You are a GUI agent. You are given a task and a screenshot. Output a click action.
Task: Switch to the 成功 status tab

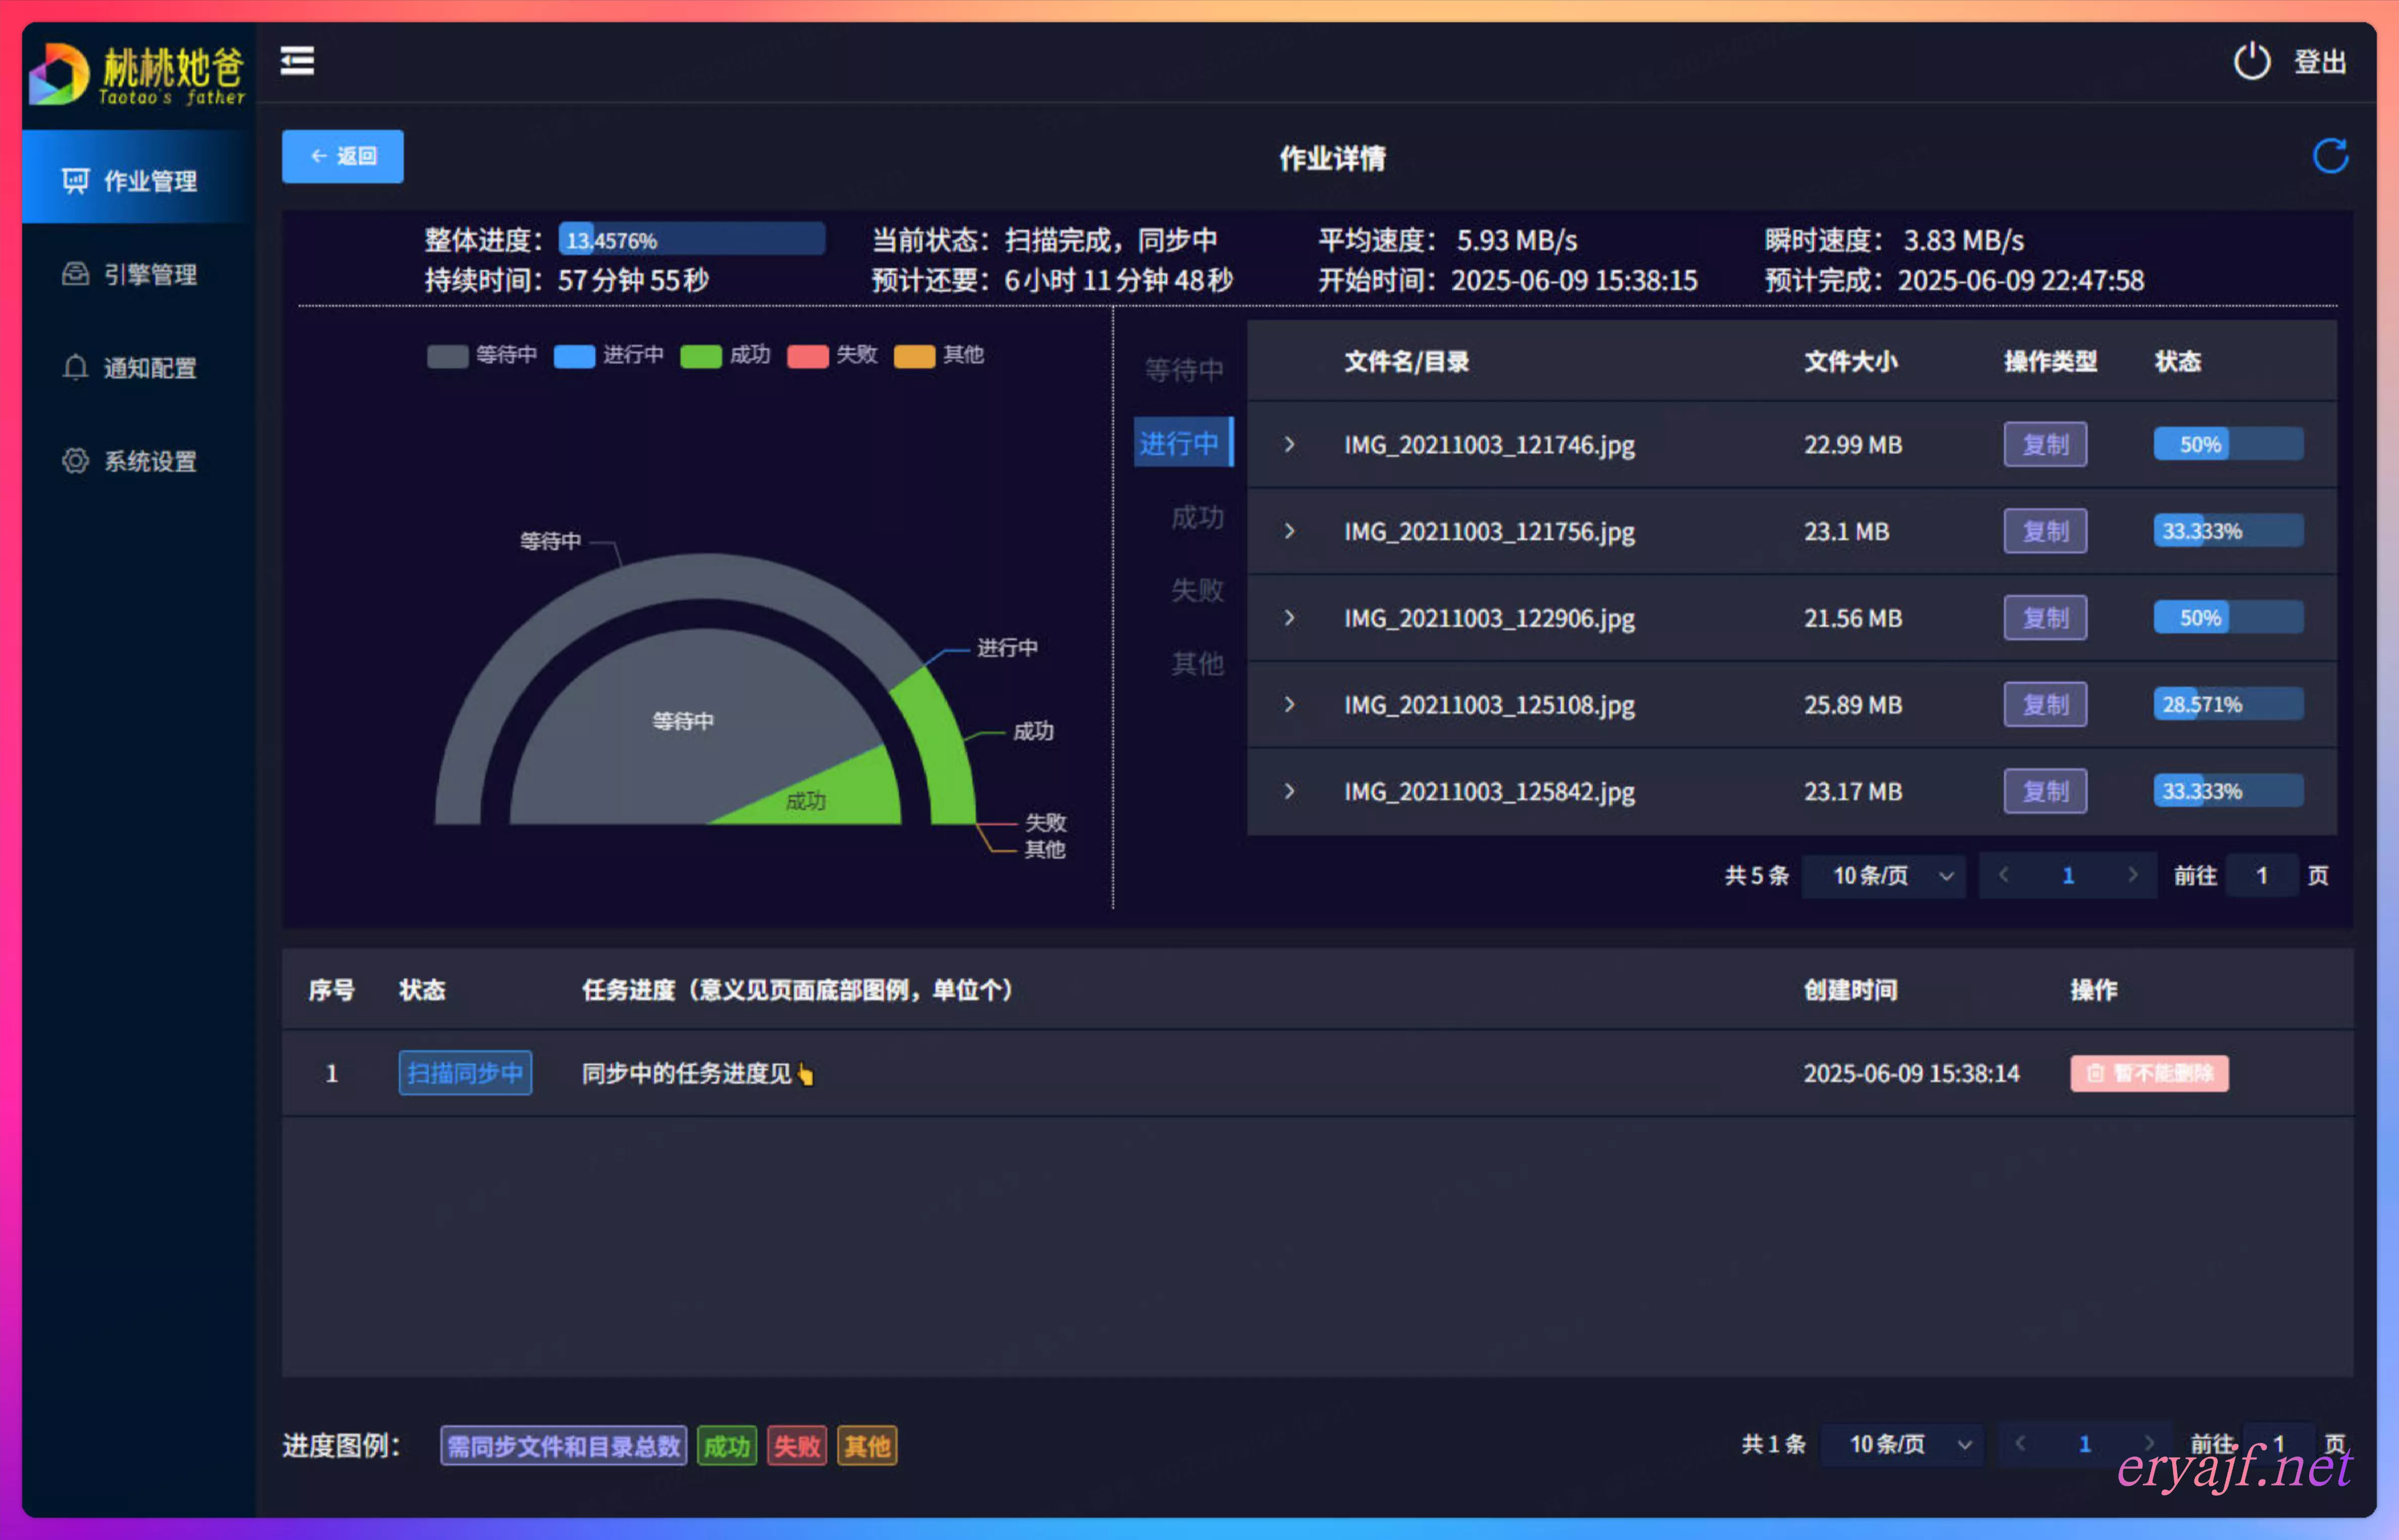tap(1197, 517)
